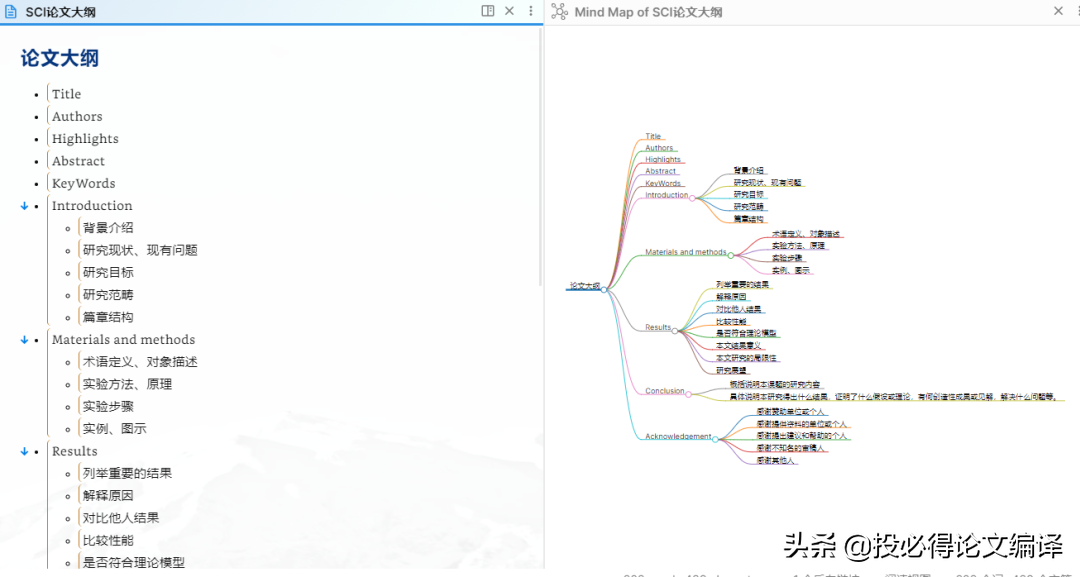Close the SCI论文大纲 note pane

tap(509, 11)
